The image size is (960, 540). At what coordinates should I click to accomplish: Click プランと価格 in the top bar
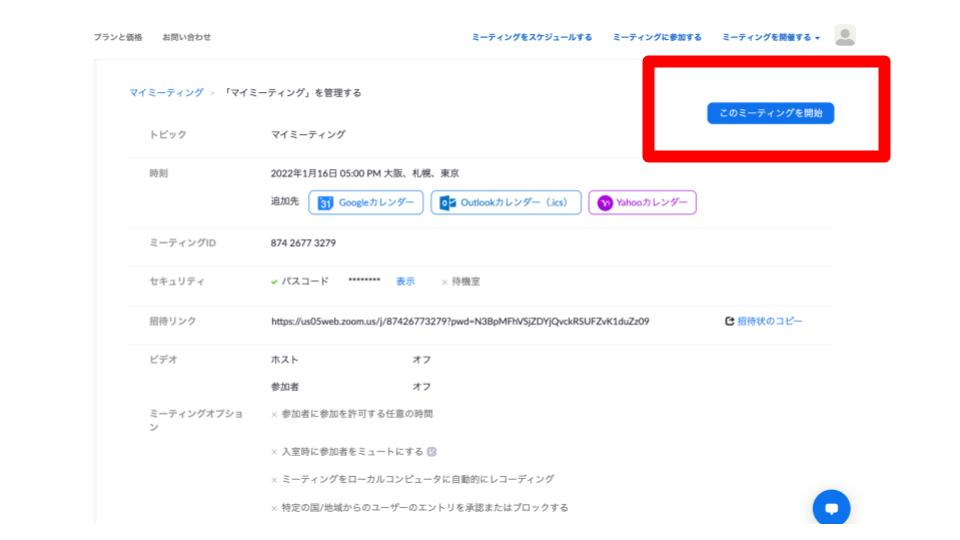click(118, 37)
